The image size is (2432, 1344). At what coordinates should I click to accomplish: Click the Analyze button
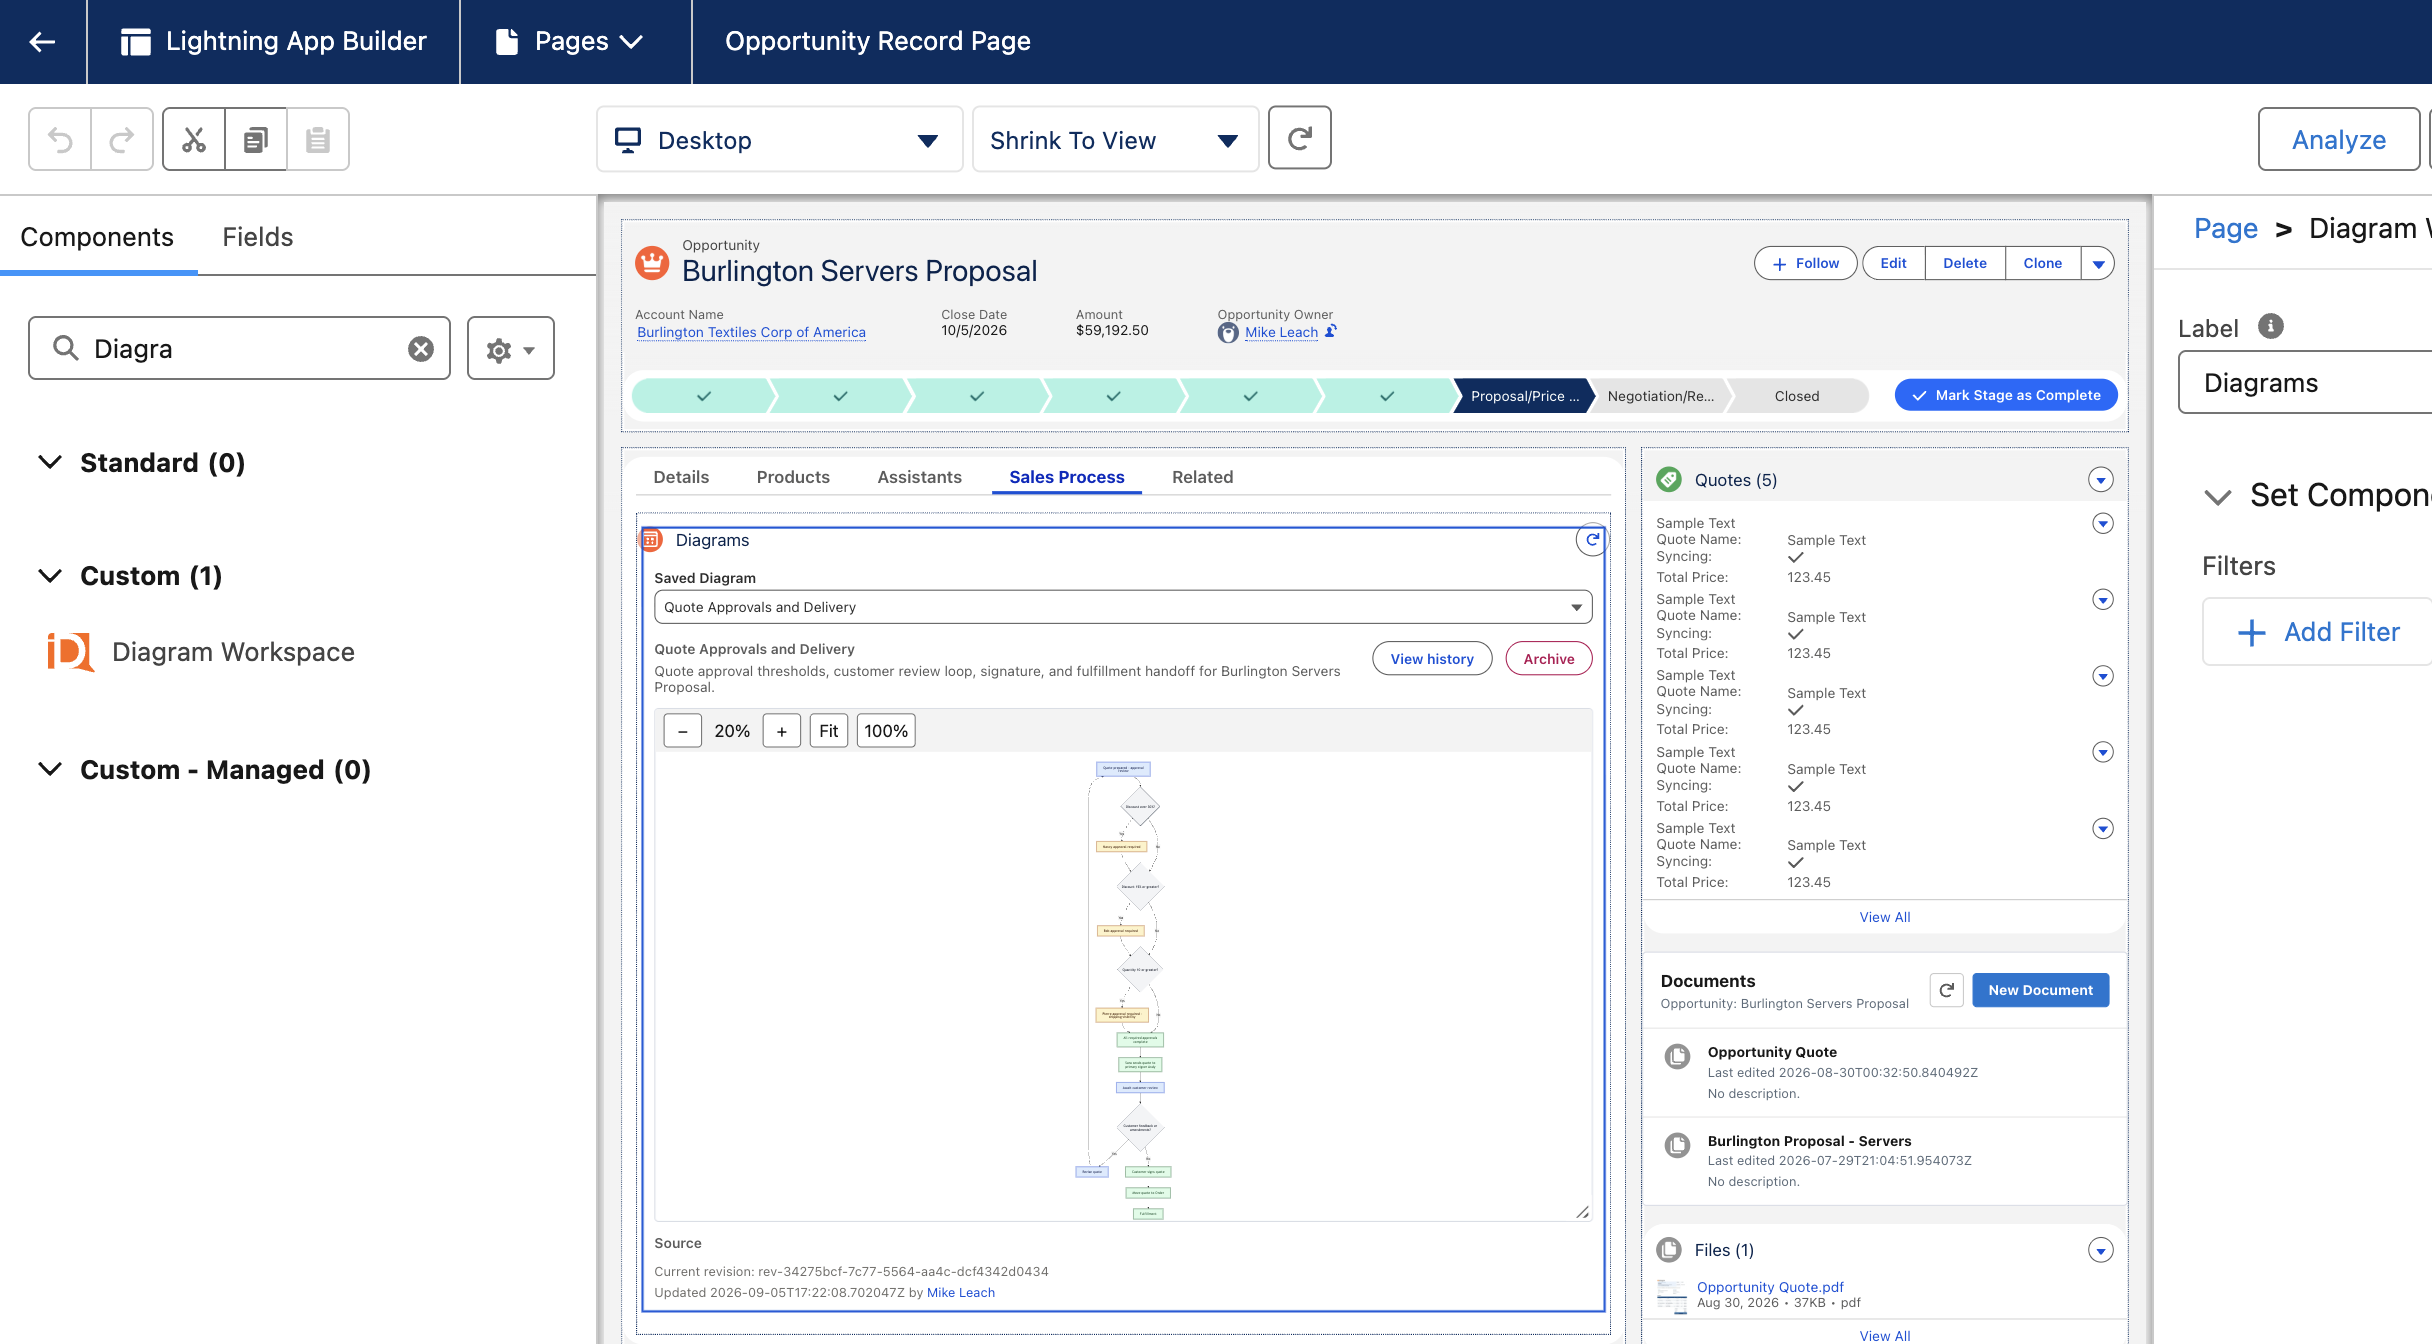pyautogui.click(x=2338, y=140)
